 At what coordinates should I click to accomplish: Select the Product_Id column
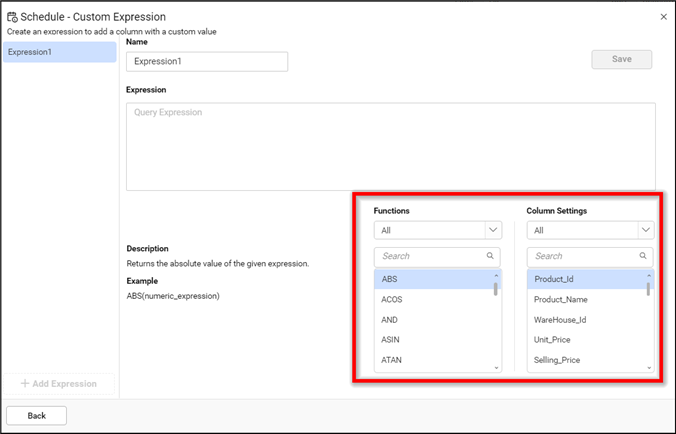585,280
